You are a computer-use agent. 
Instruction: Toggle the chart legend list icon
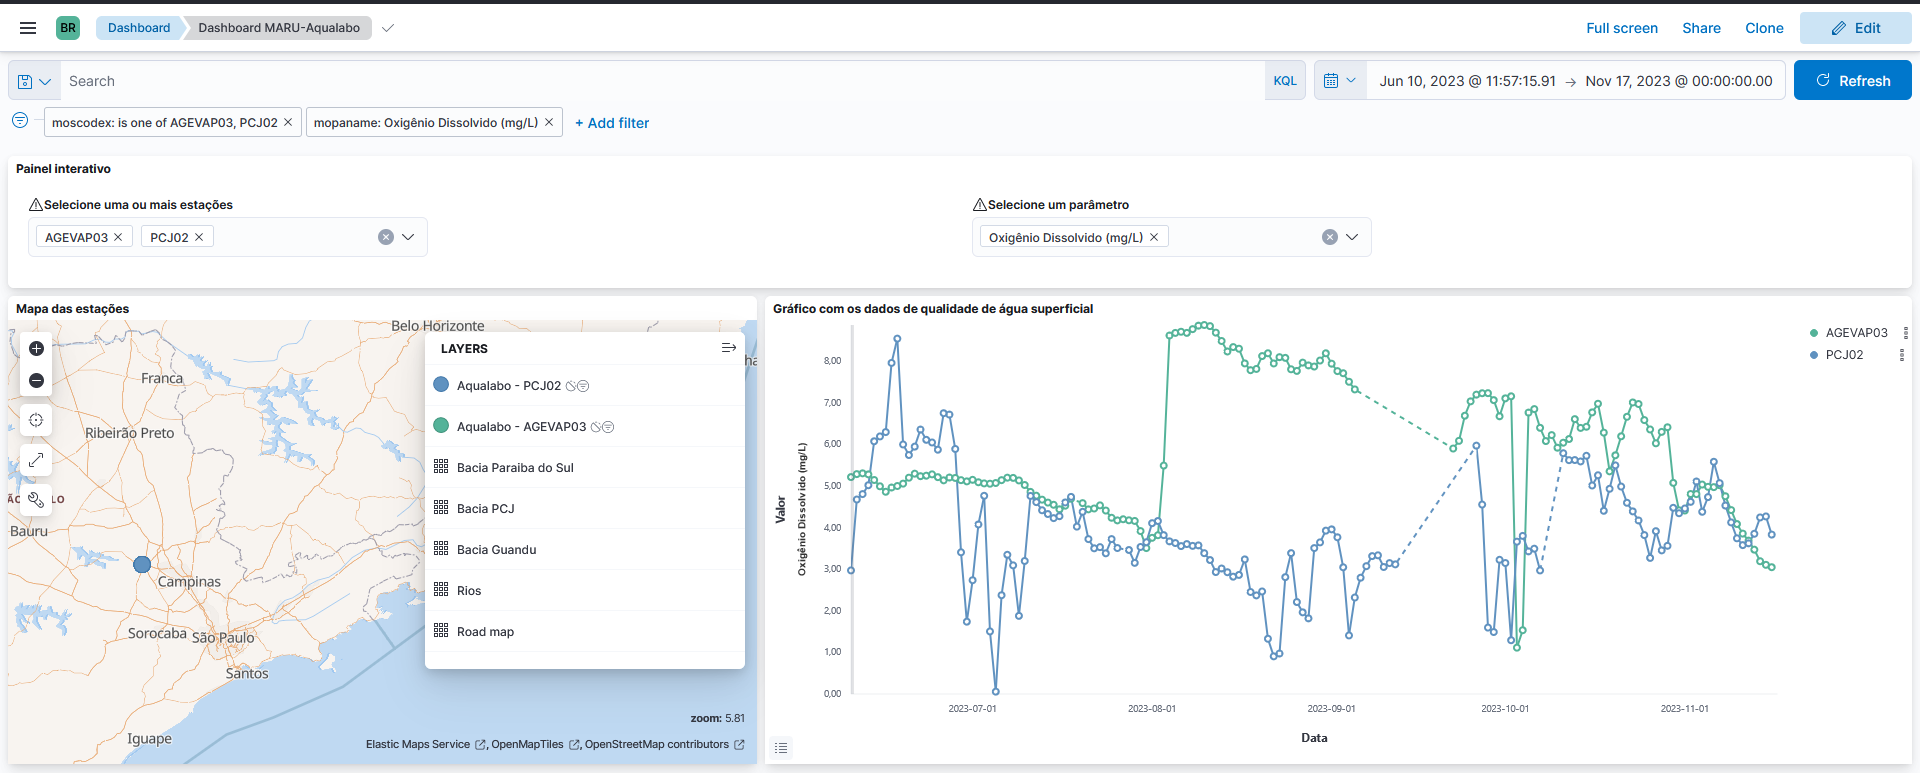781,748
